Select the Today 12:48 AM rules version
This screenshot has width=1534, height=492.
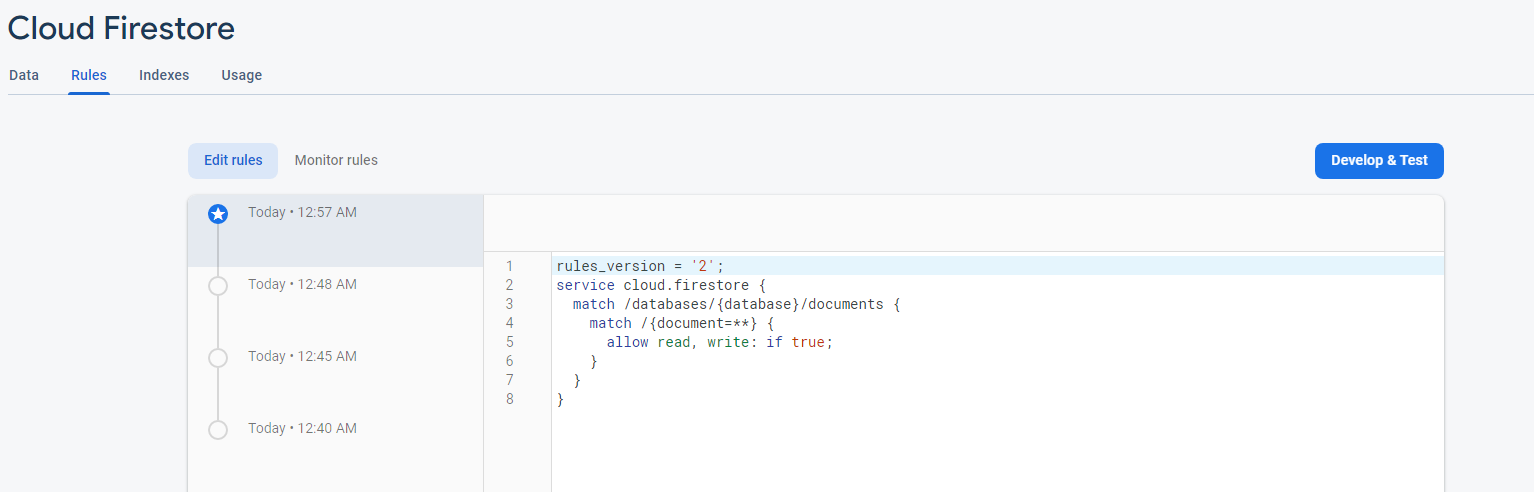pos(335,303)
